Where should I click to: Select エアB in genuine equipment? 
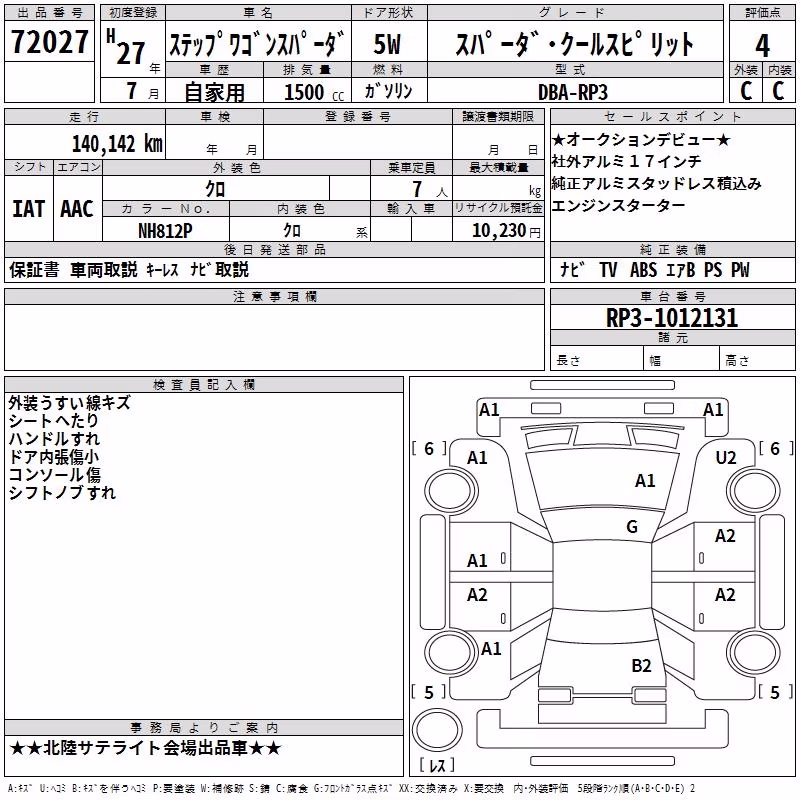681,269
